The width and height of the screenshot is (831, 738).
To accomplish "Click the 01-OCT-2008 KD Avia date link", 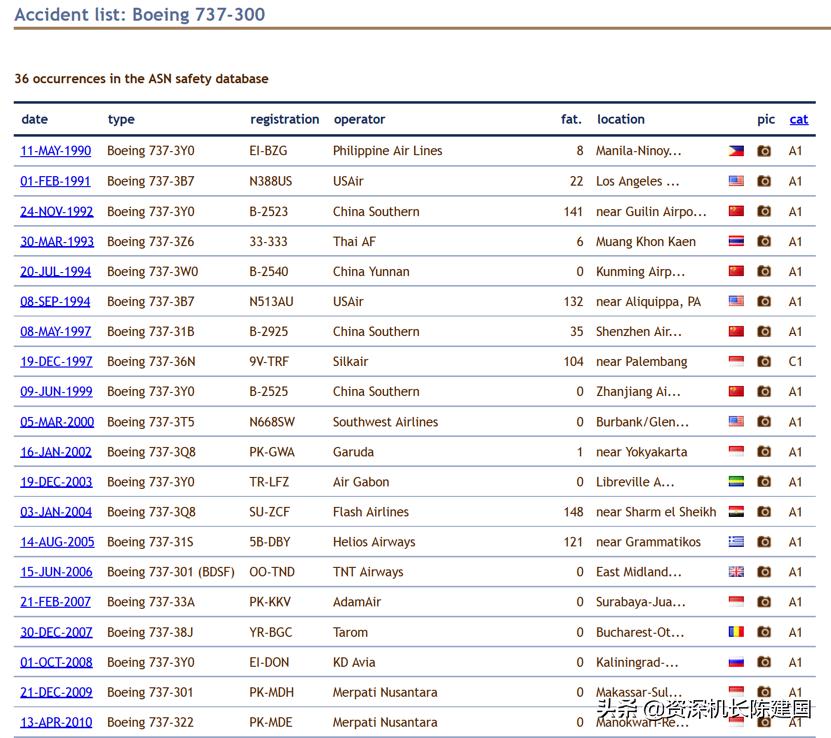I will (56, 662).
